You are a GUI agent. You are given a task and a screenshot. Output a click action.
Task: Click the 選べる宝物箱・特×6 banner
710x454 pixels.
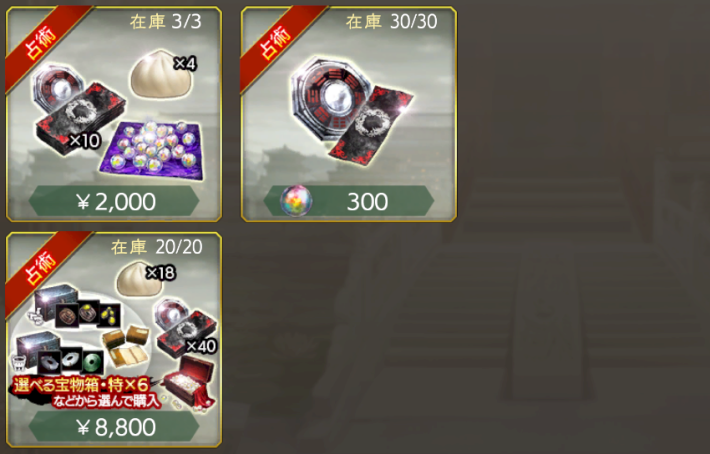point(85,392)
